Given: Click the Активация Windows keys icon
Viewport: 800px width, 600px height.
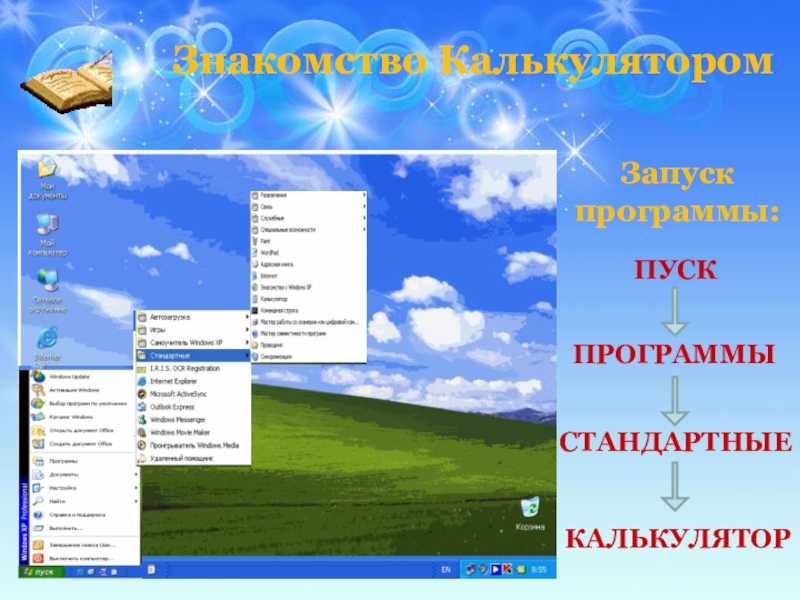Looking at the screenshot, I should coord(38,390).
